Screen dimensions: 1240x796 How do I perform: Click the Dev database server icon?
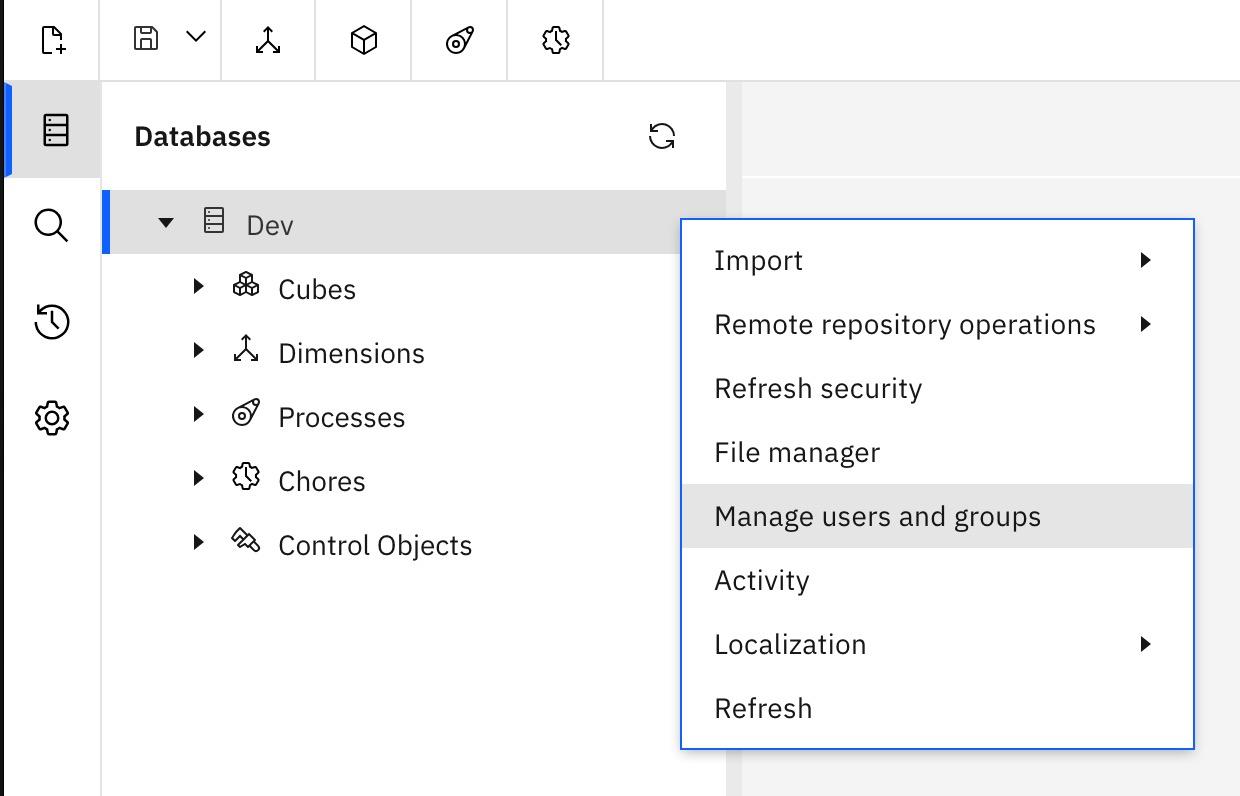(214, 220)
